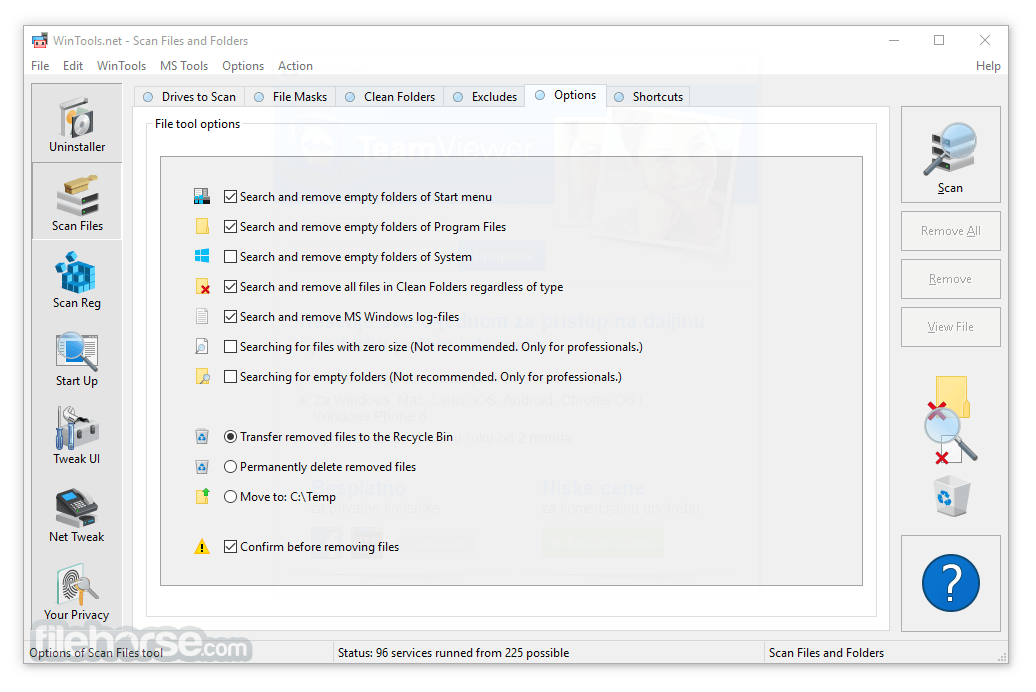
Task: Toggle remove MS Windows log-files checkbox
Action: pyautogui.click(x=230, y=317)
